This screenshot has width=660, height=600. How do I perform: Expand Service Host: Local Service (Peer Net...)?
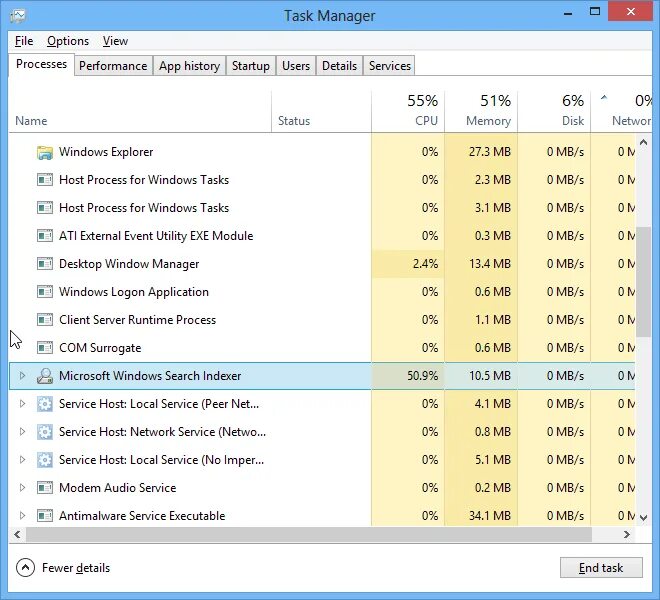pyautogui.click(x=22, y=404)
